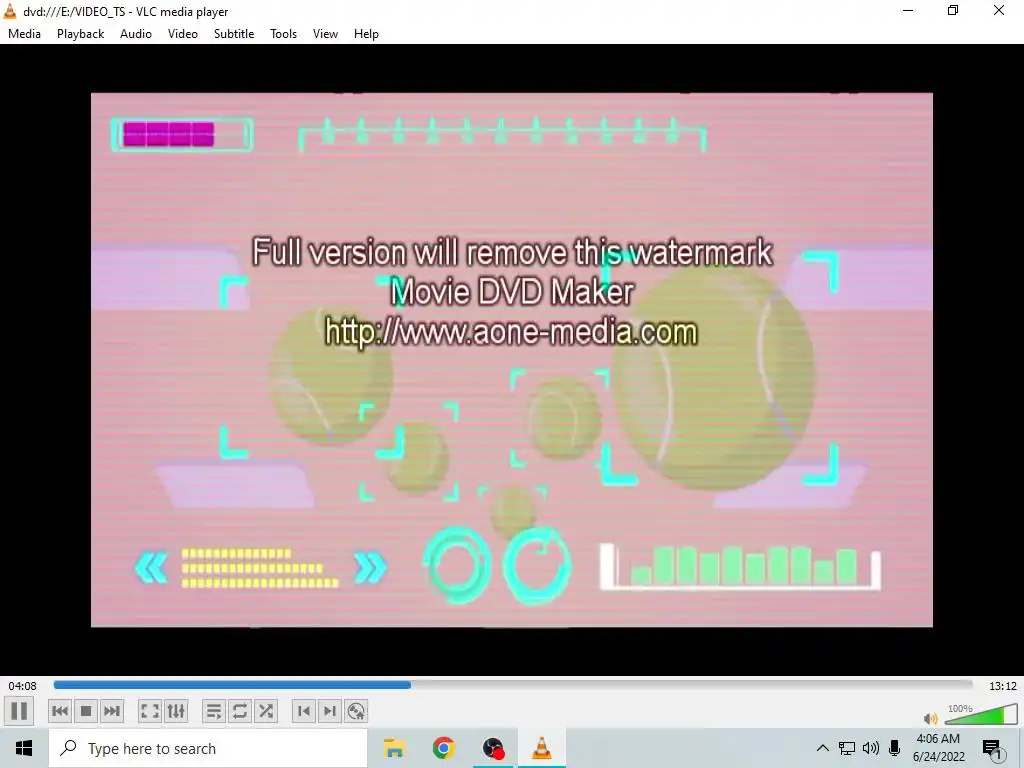
Task: Launch Google Chrome from taskbar
Action: [x=443, y=748]
